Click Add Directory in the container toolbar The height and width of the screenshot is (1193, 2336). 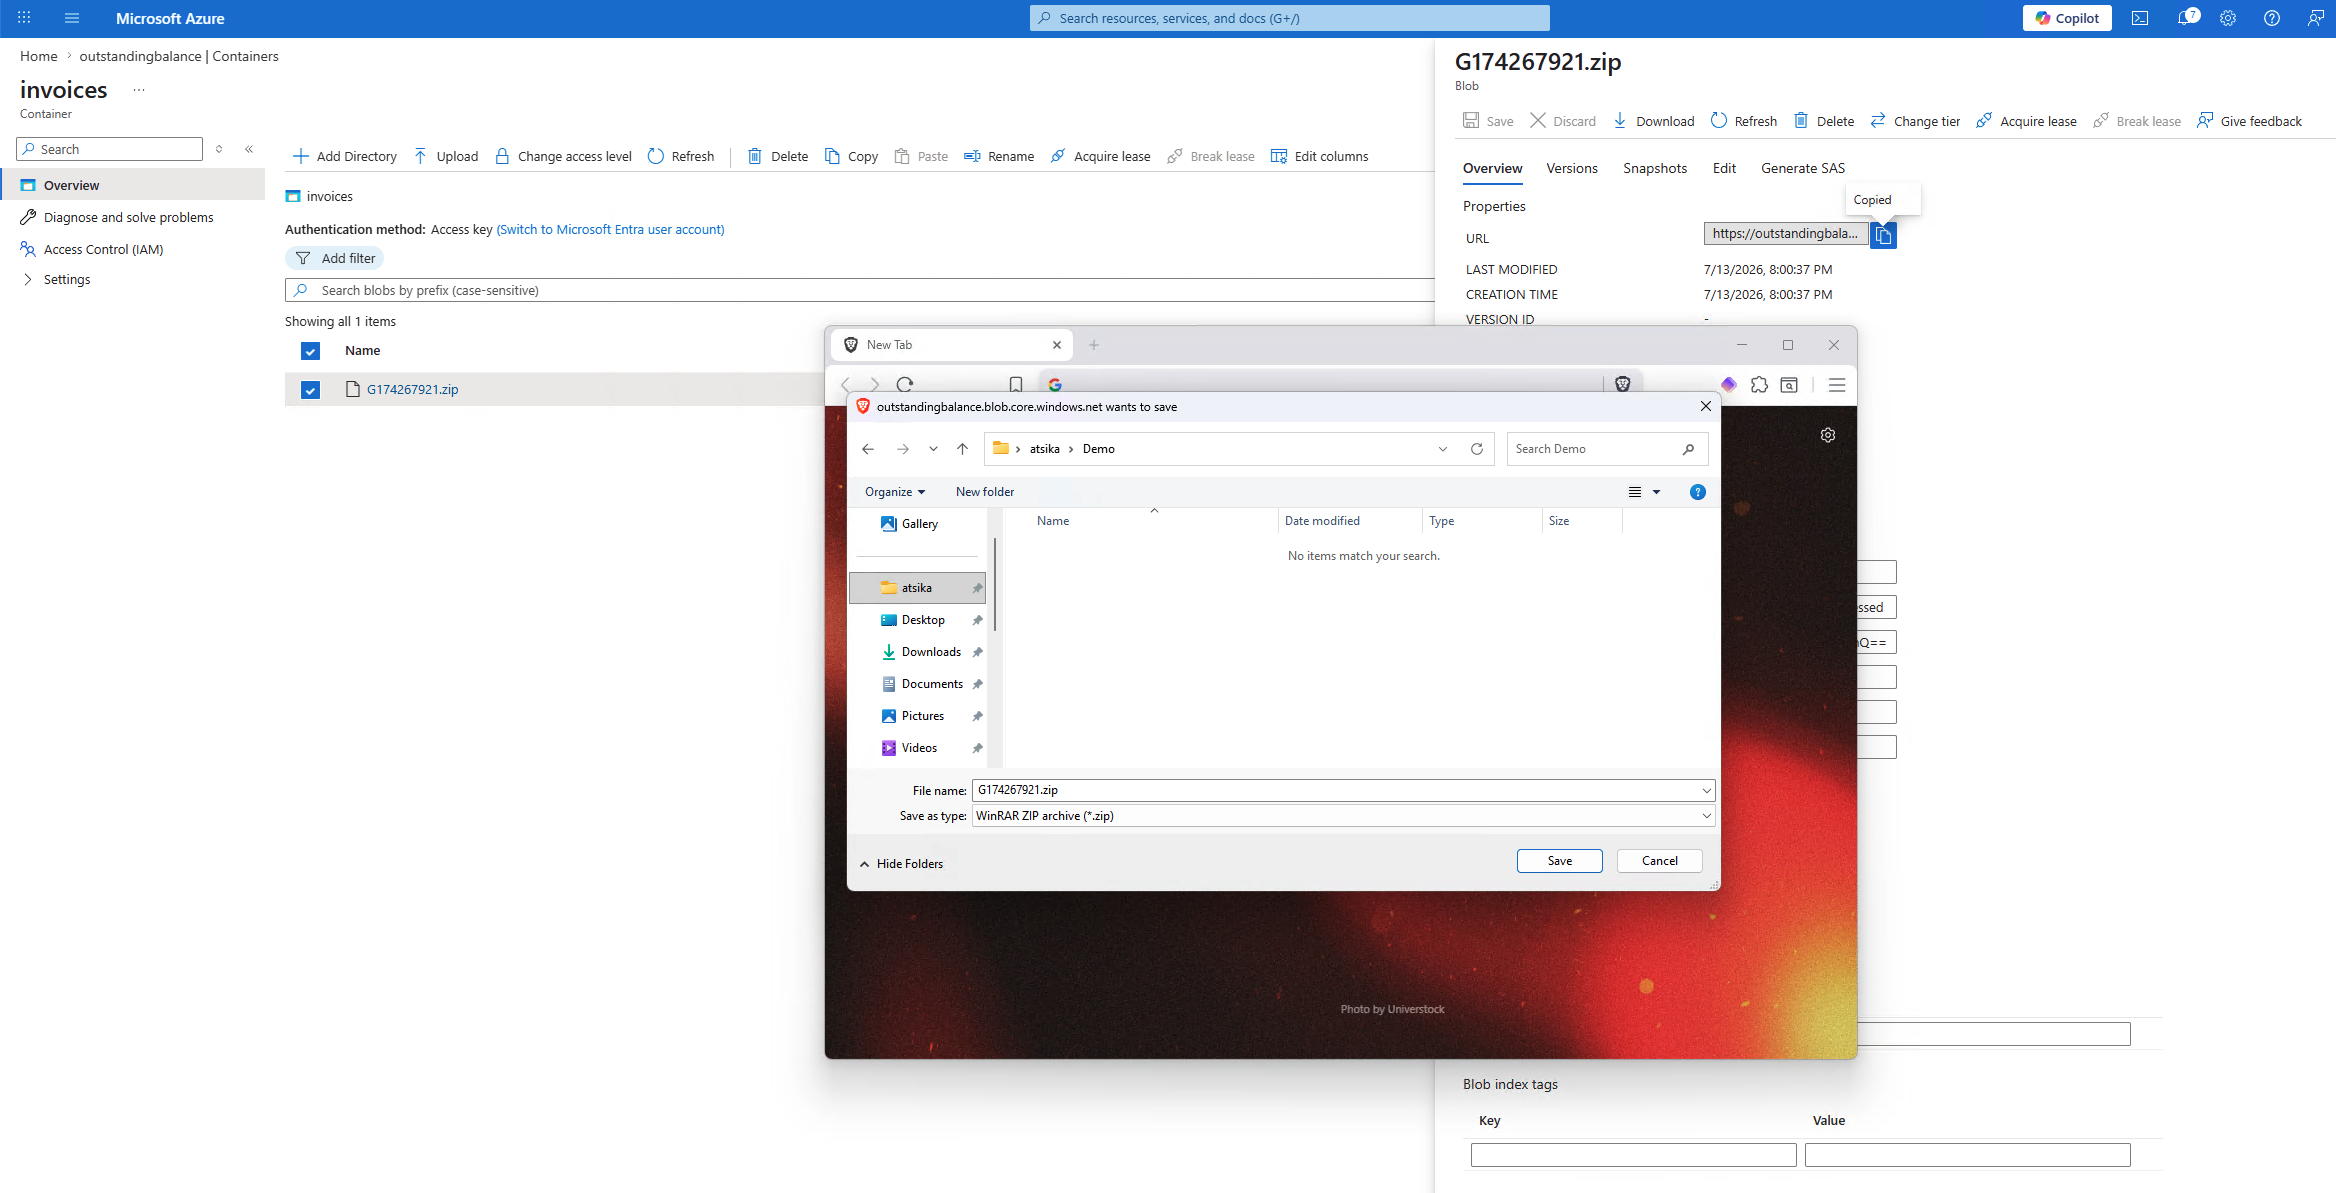[x=344, y=156]
